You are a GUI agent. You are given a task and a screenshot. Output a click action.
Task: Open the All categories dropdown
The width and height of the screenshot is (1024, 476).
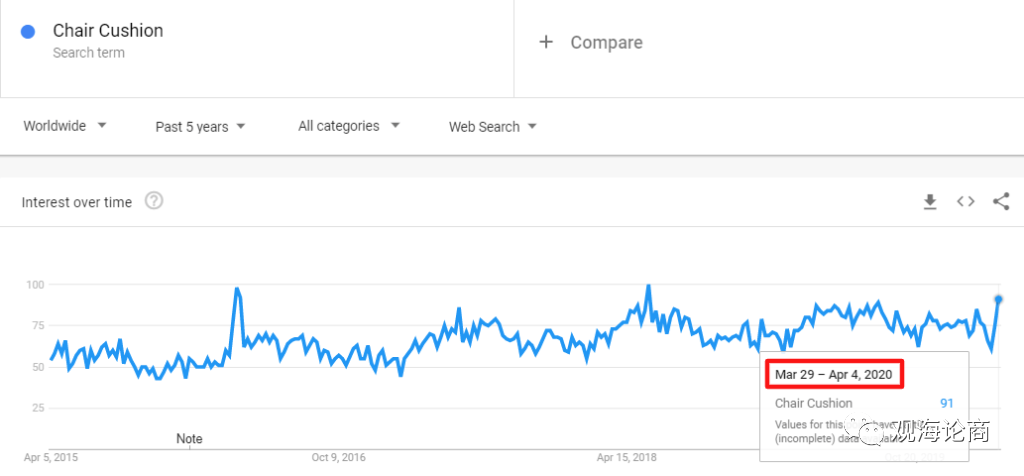(349, 126)
